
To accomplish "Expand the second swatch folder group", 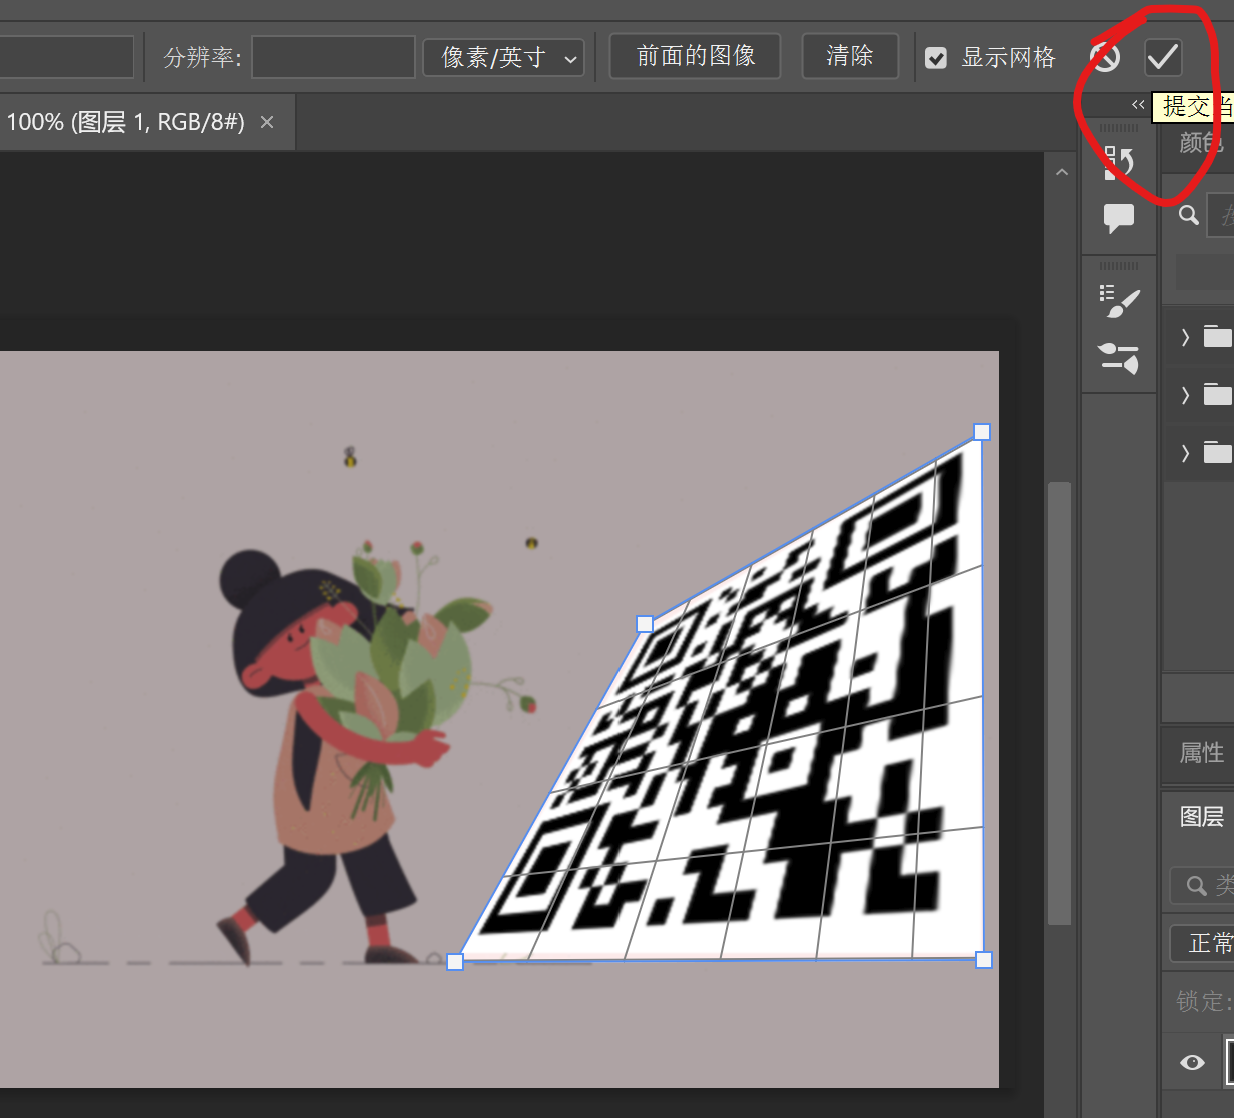I will [1185, 395].
